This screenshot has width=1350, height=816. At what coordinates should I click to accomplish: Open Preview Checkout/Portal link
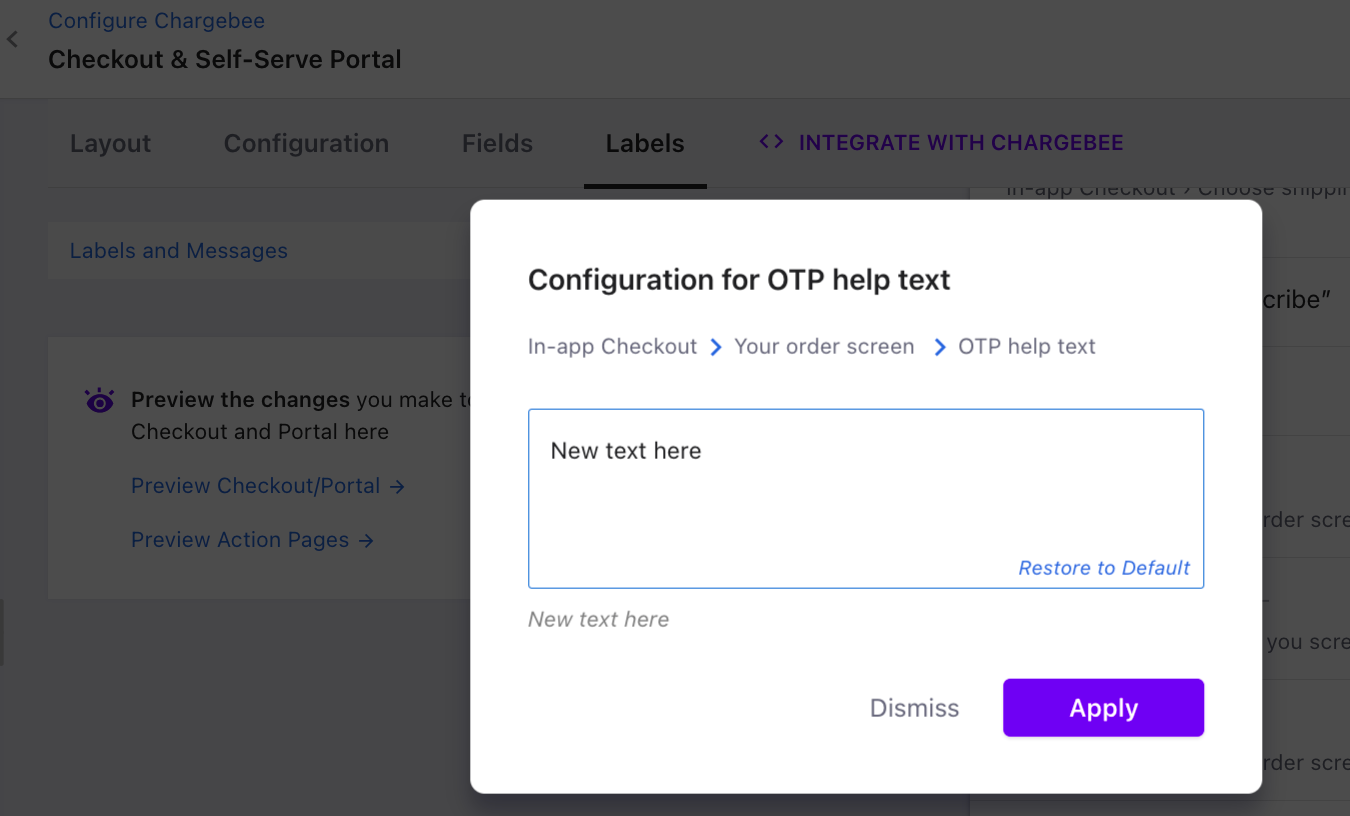tap(256, 486)
